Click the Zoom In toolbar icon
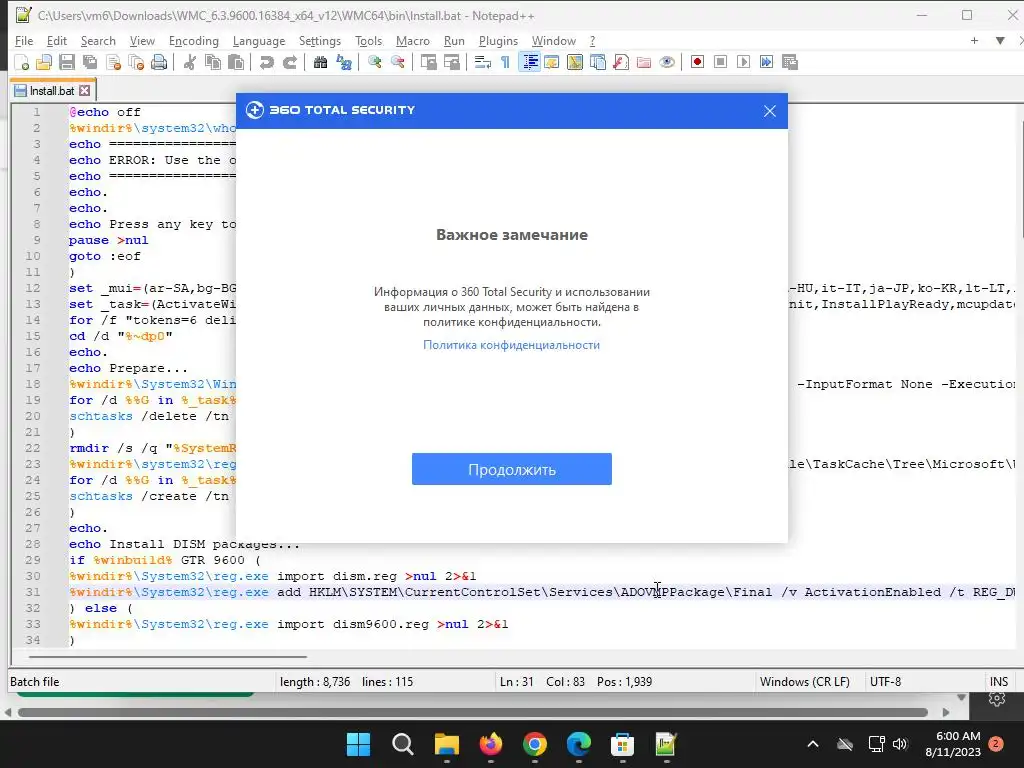 tap(374, 62)
